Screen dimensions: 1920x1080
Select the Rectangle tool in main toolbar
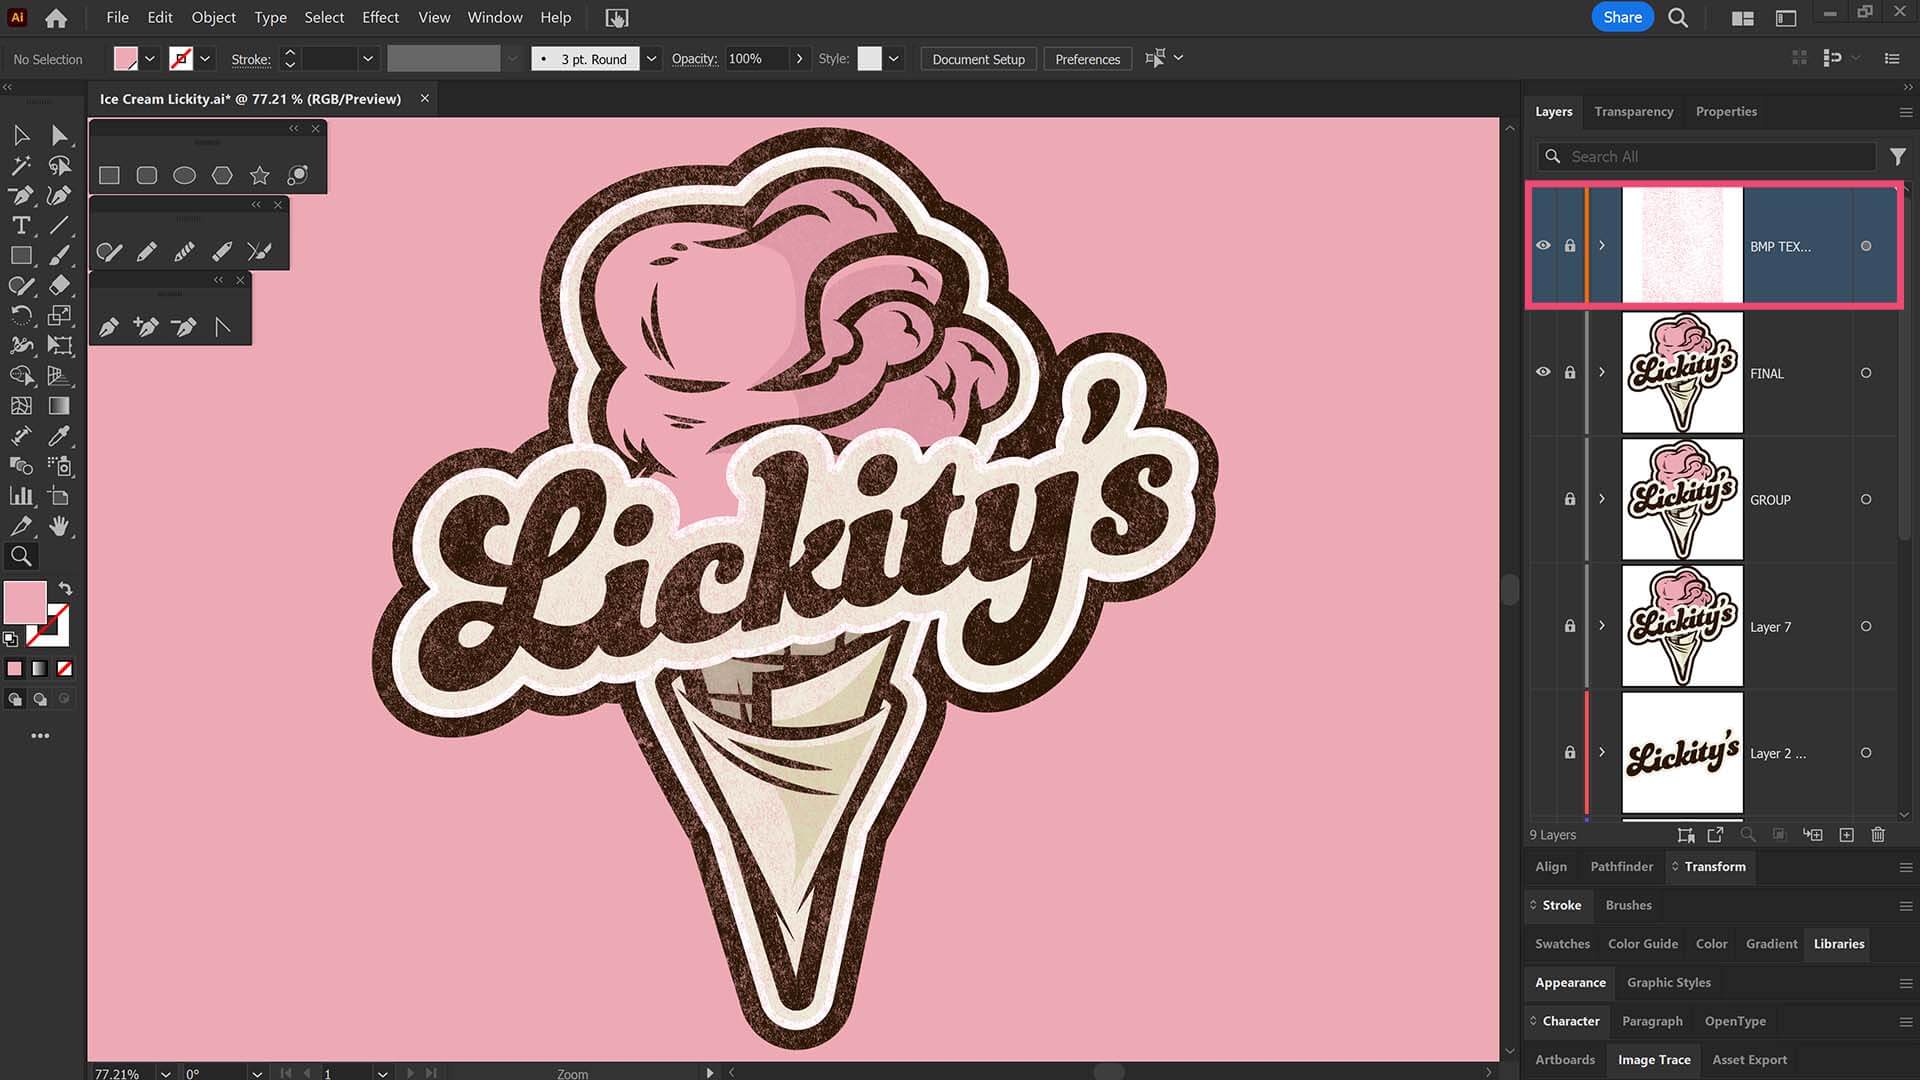(x=20, y=255)
